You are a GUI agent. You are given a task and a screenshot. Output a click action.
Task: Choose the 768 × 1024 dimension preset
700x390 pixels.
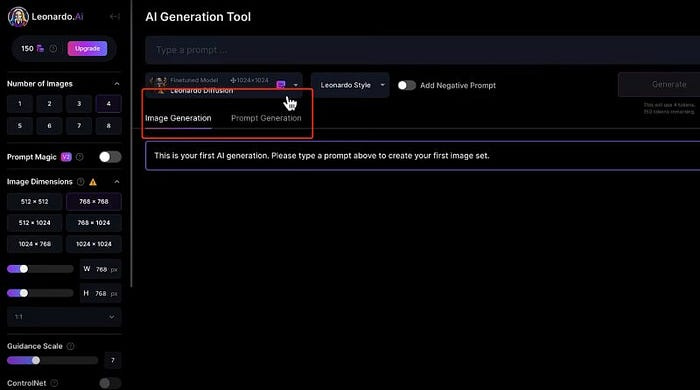coord(94,223)
